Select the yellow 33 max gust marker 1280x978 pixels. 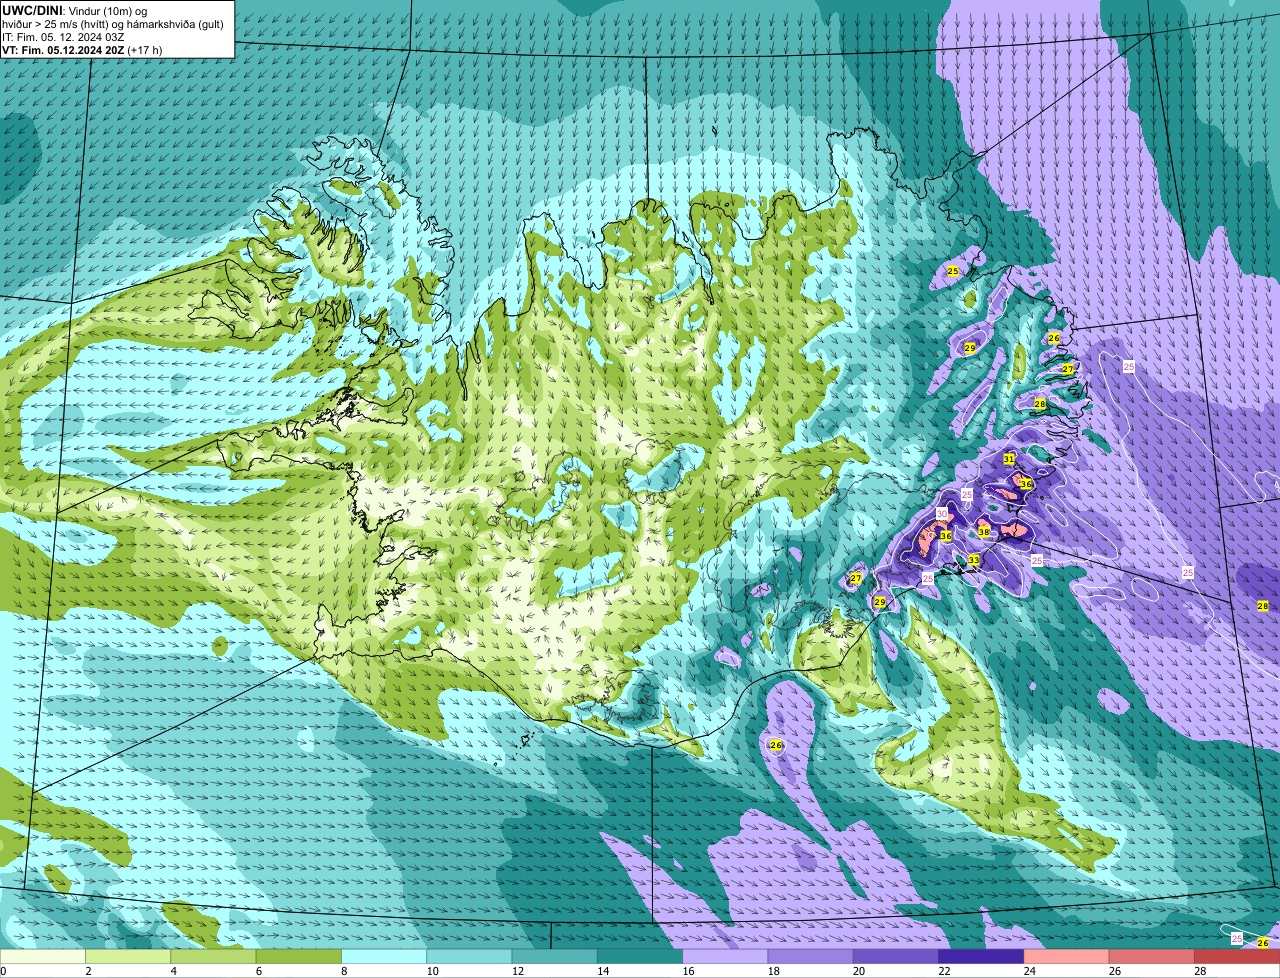(x=974, y=560)
